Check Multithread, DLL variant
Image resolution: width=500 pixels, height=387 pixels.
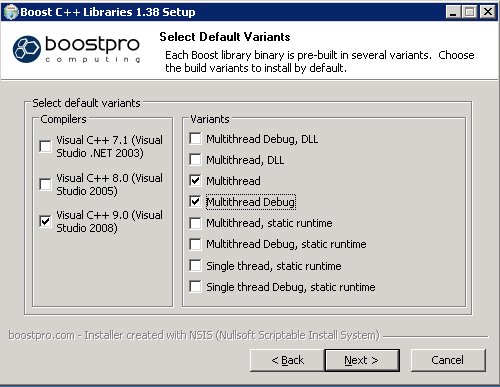[x=195, y=160]
